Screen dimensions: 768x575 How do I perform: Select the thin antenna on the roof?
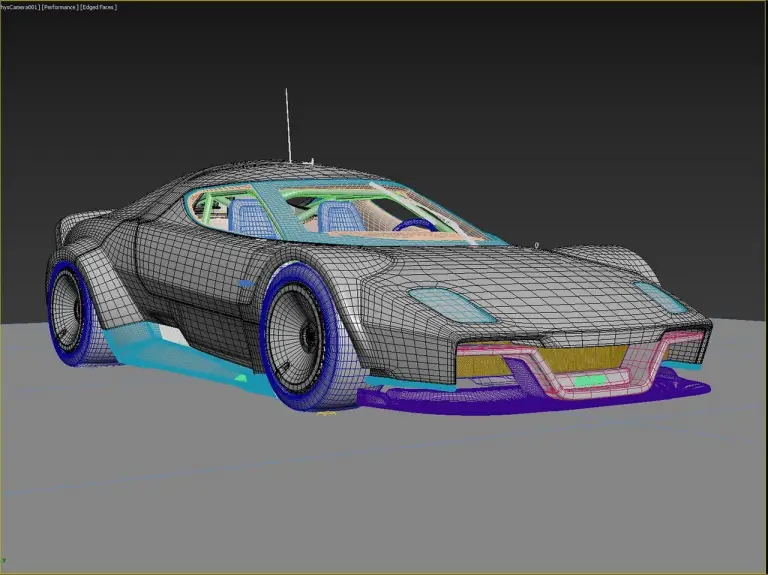[288, 125]
